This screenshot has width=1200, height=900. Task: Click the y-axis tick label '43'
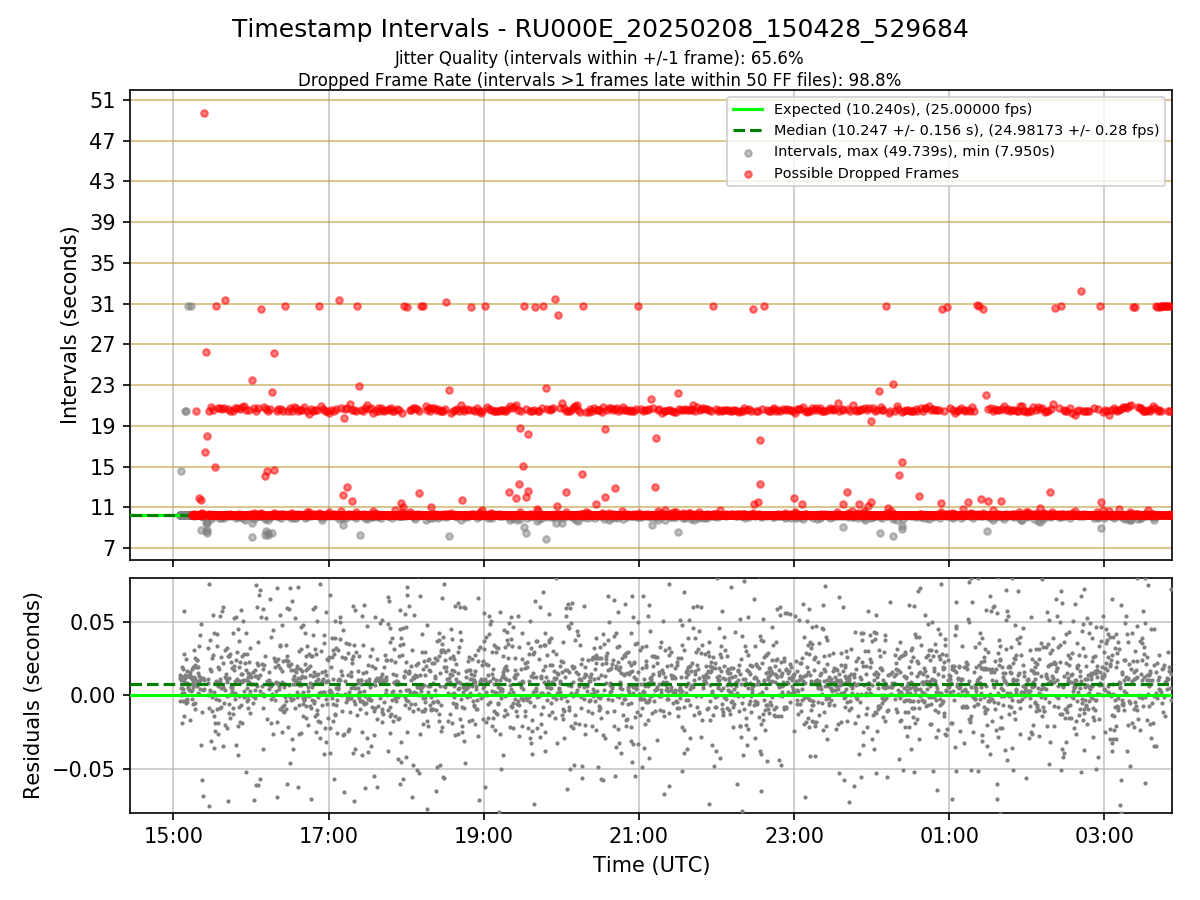pyautogui.click(x=104, y=182)
